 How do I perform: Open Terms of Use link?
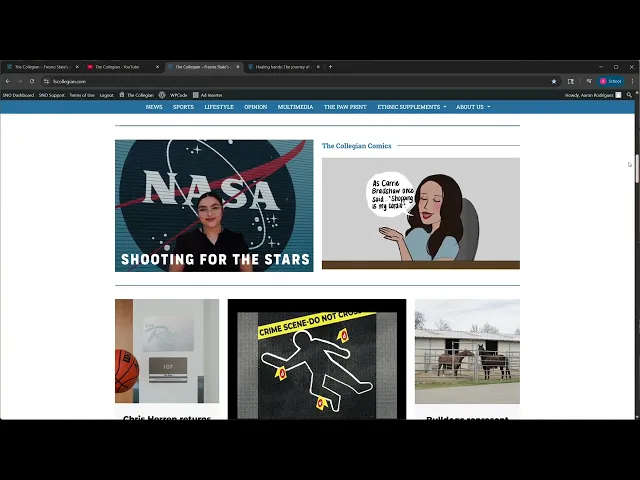pyautogui.click(x=82, y=95)
